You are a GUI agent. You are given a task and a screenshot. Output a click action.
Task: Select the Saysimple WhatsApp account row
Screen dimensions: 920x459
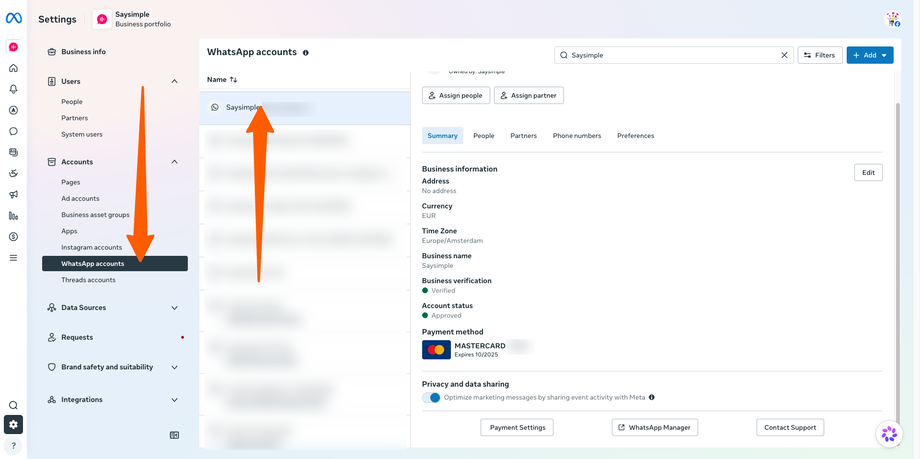click(x=305, y=108)
